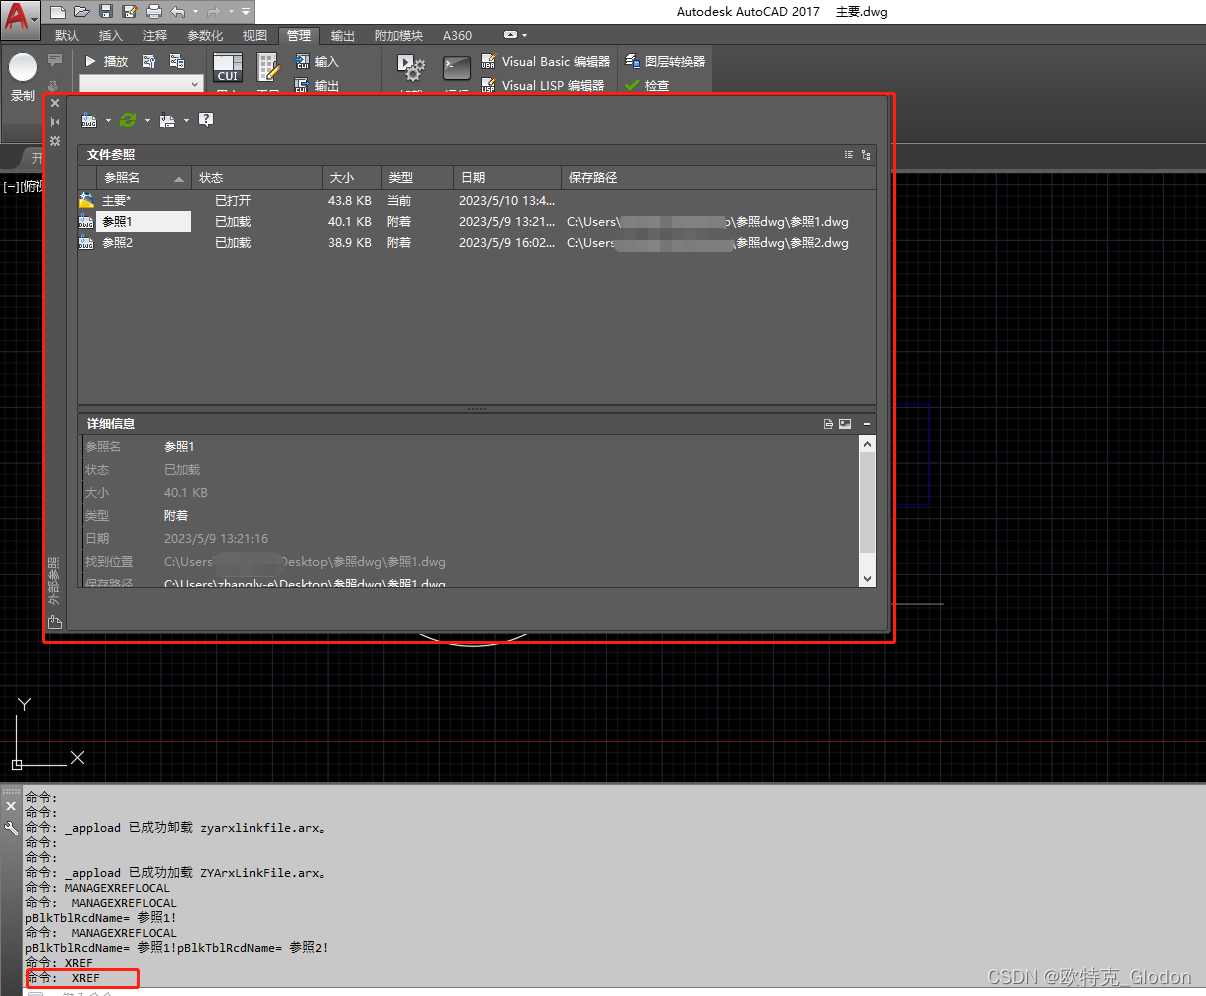Switch the details pane to preview mode
1206x996 pixels.
845,424
